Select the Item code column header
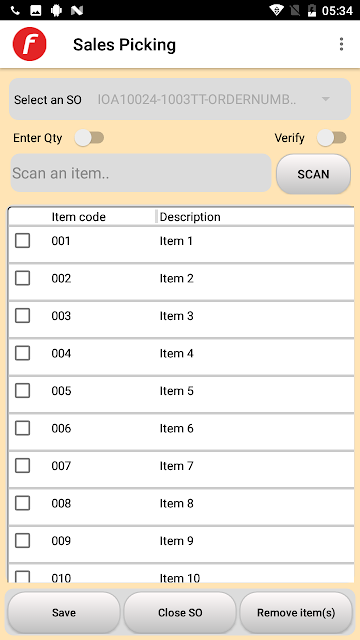 tap(78, 217)
